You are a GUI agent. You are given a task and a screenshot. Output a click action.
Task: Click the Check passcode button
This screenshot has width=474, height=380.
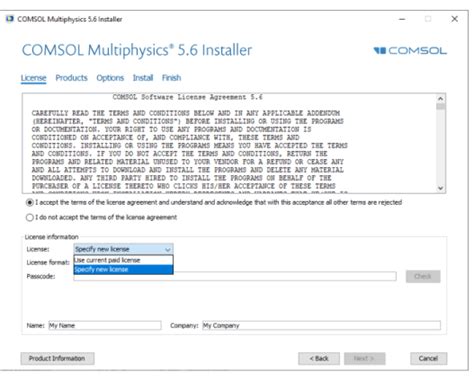pyautogui.click(x=423, y=276)
